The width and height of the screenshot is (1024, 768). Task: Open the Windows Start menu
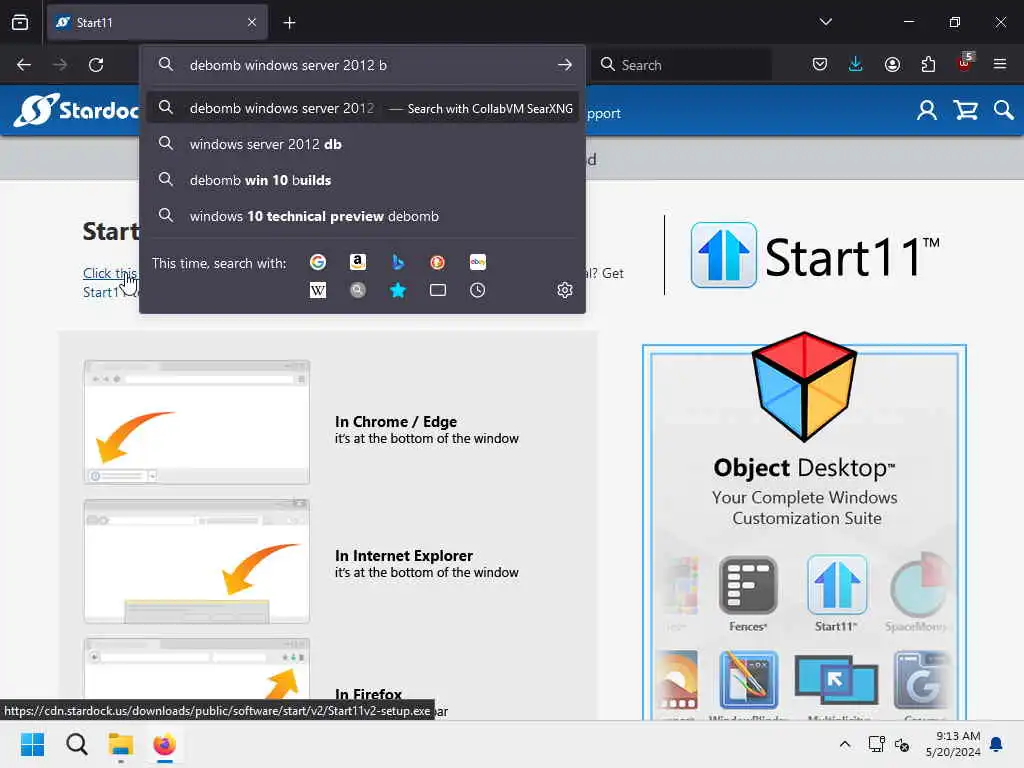point(32,744)
